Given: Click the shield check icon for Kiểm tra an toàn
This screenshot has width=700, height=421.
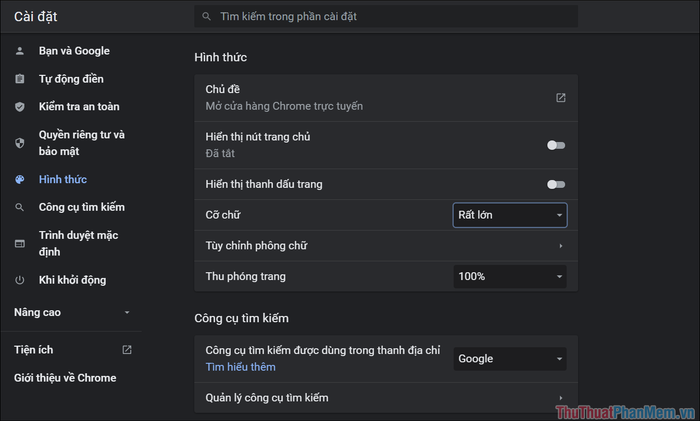Looking at the screenshot, I should tap(20, 107).
